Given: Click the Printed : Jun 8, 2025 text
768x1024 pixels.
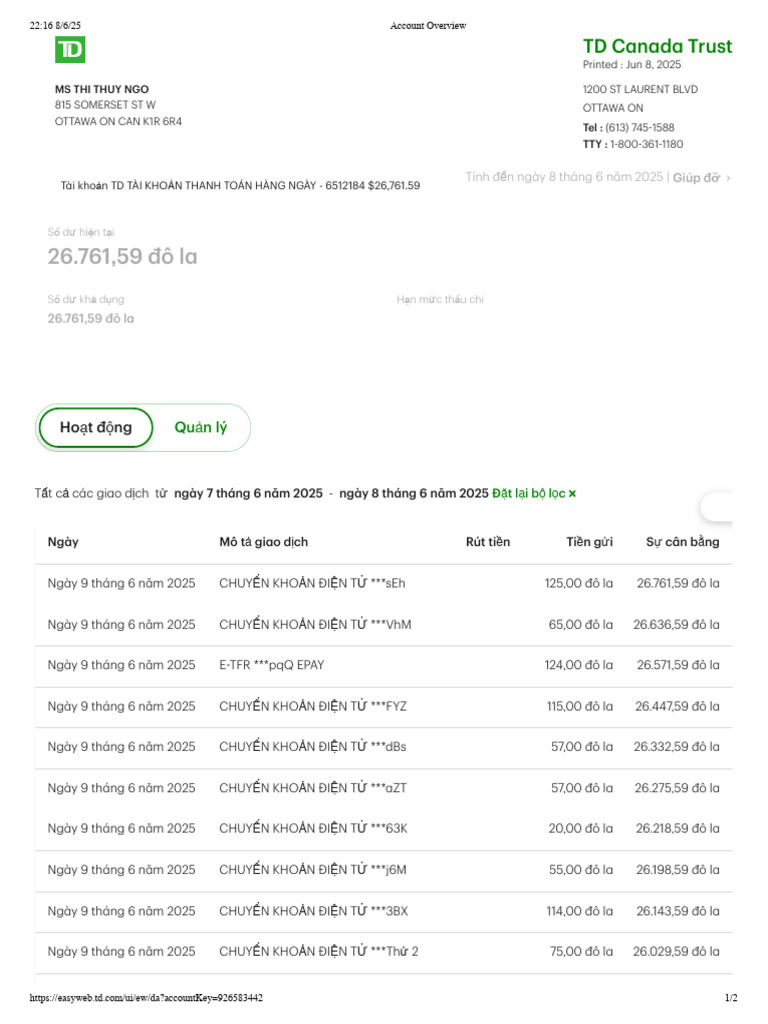Looking at the screenshot, I should coord(632,65).
